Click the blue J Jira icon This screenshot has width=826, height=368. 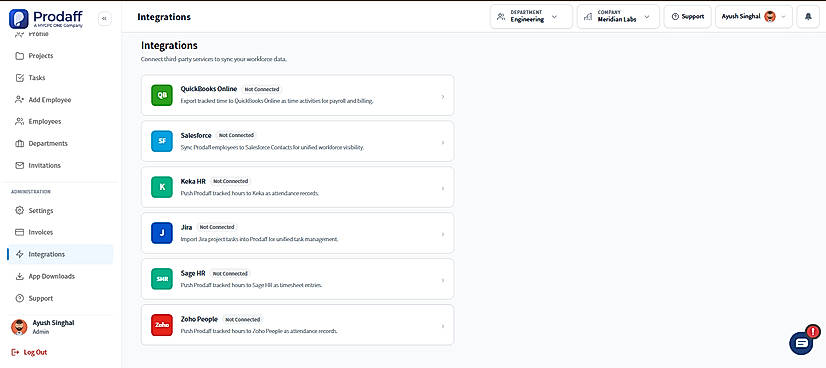pos(162,233)
